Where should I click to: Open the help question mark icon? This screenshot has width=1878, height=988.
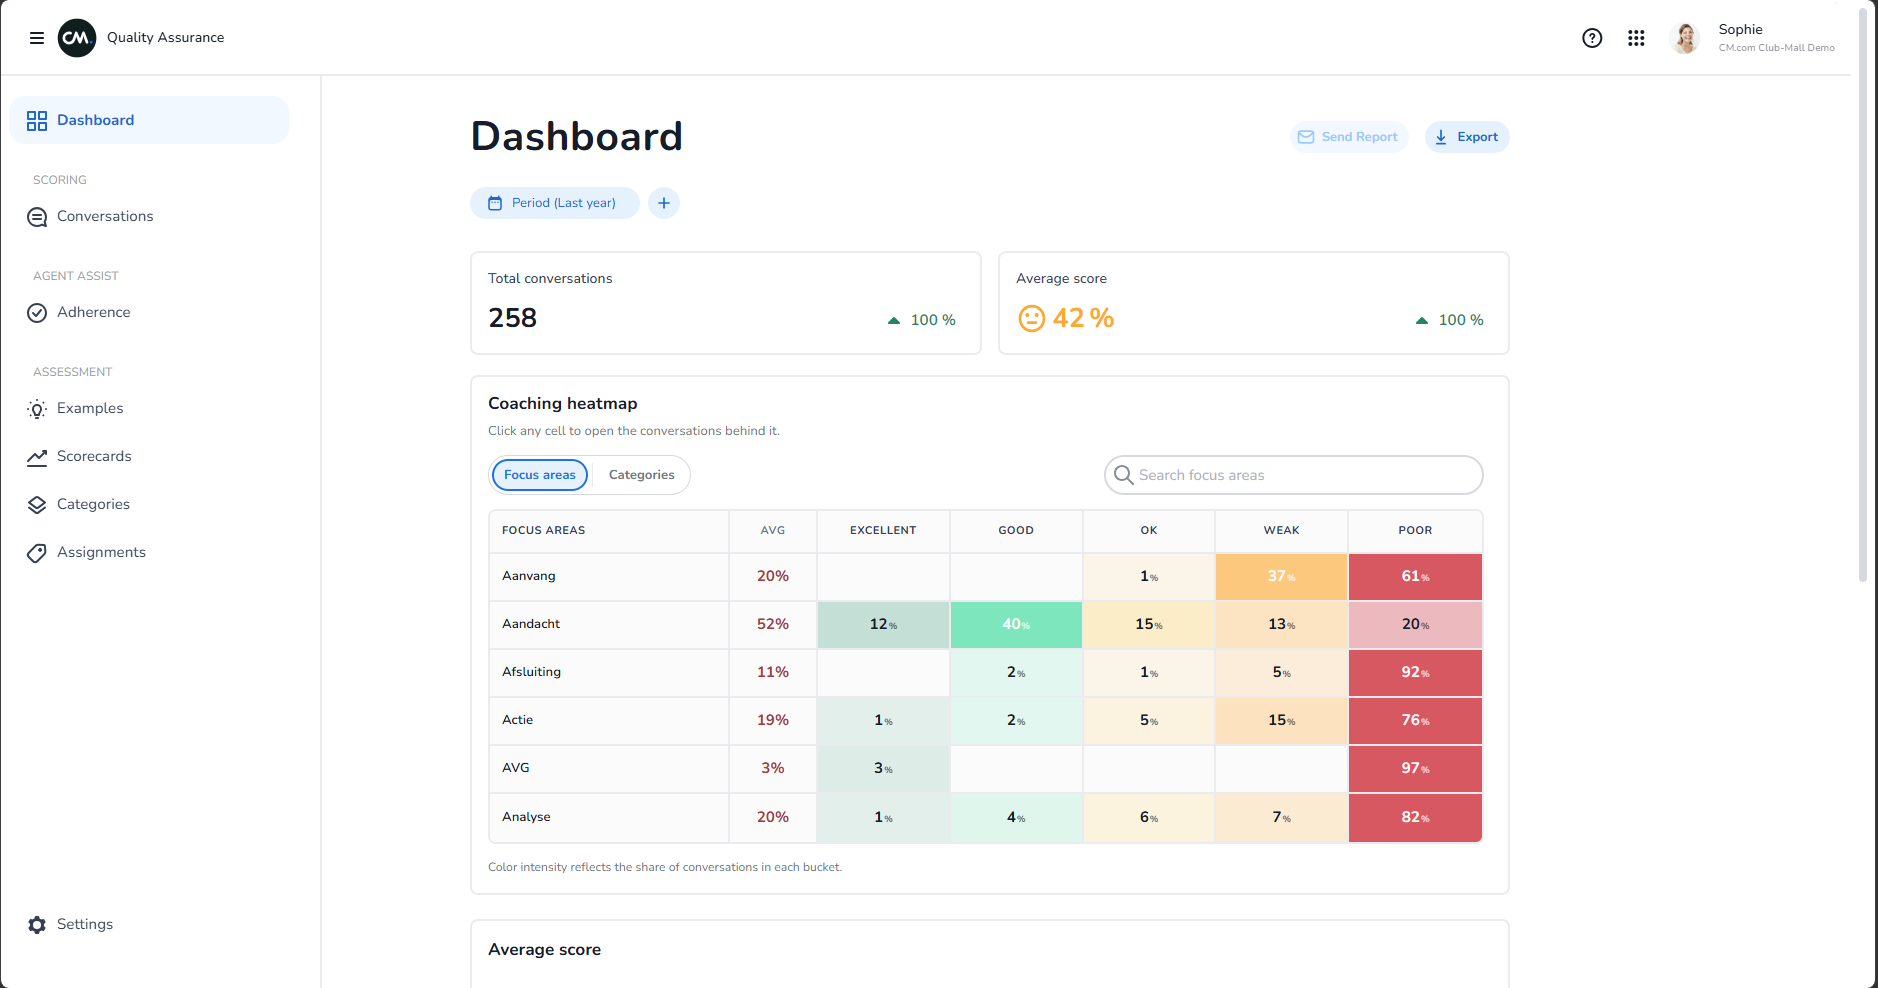(1592, 38)
